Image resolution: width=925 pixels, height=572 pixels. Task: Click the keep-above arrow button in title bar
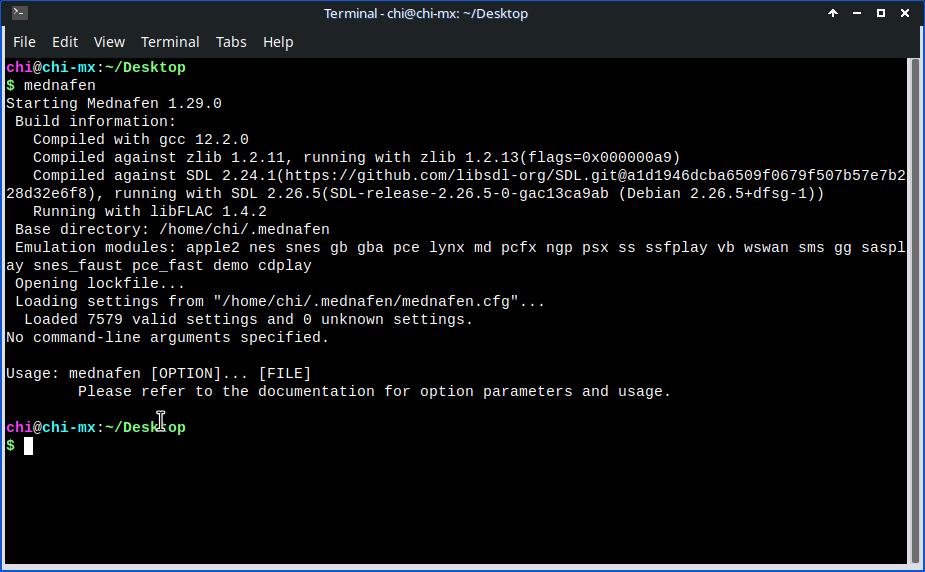[832, 13]
